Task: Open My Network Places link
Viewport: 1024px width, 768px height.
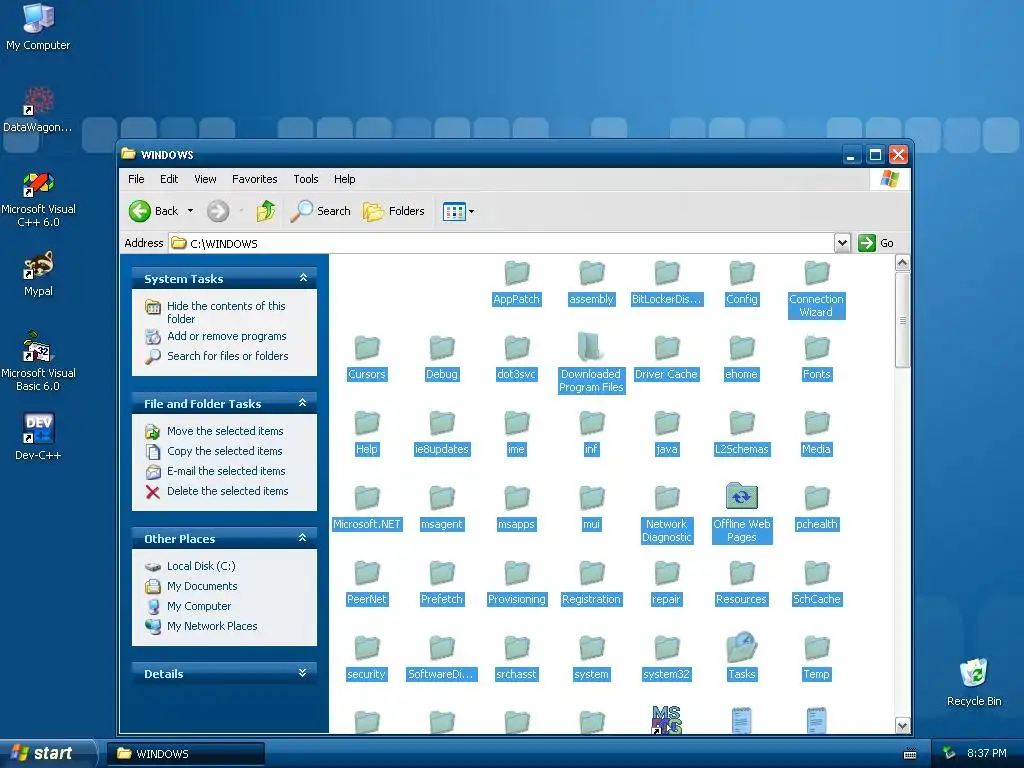Action: click(212, 626)
